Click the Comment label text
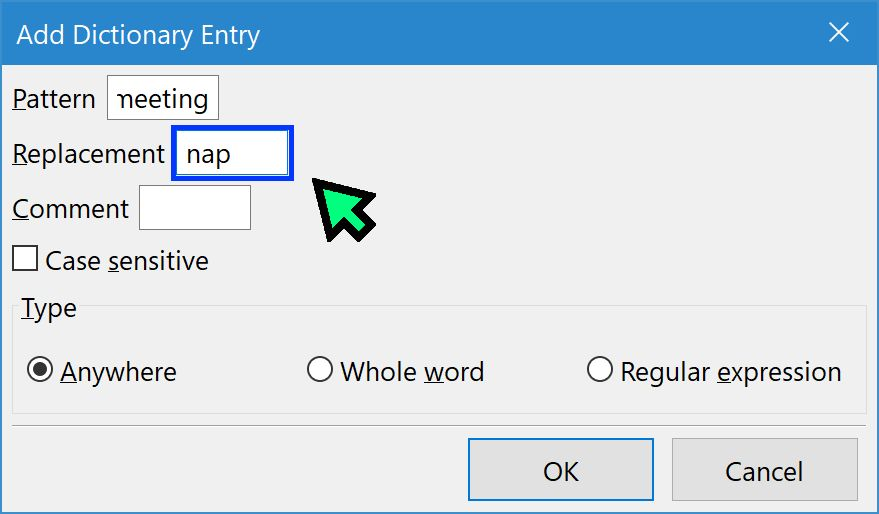 coord(70,209)
